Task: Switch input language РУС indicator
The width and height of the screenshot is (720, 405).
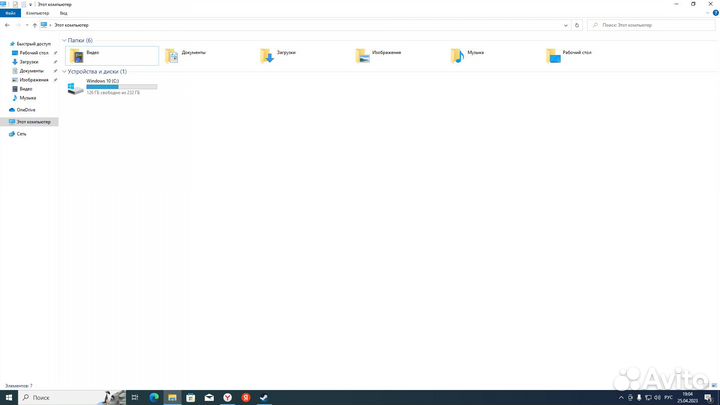Action: [669, 398]
